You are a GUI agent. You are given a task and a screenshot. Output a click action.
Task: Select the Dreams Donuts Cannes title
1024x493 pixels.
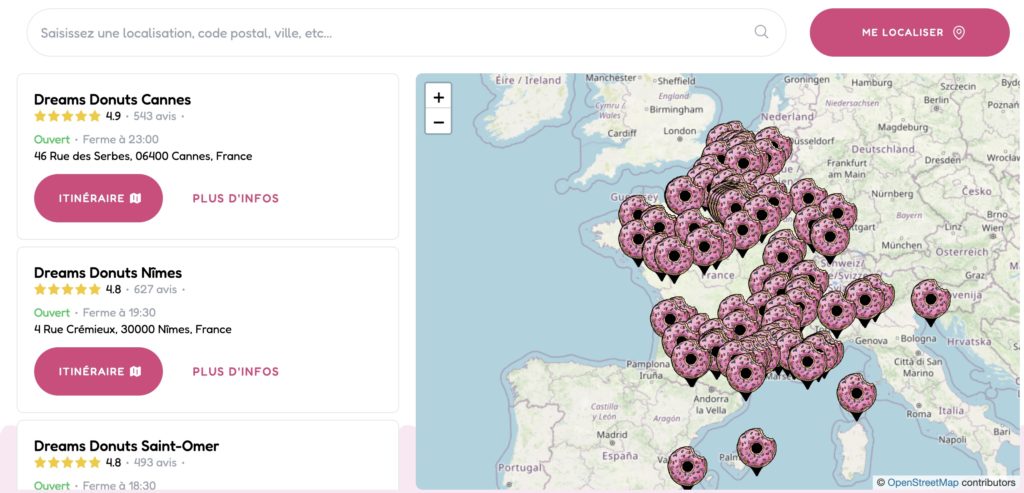(112, 100)
